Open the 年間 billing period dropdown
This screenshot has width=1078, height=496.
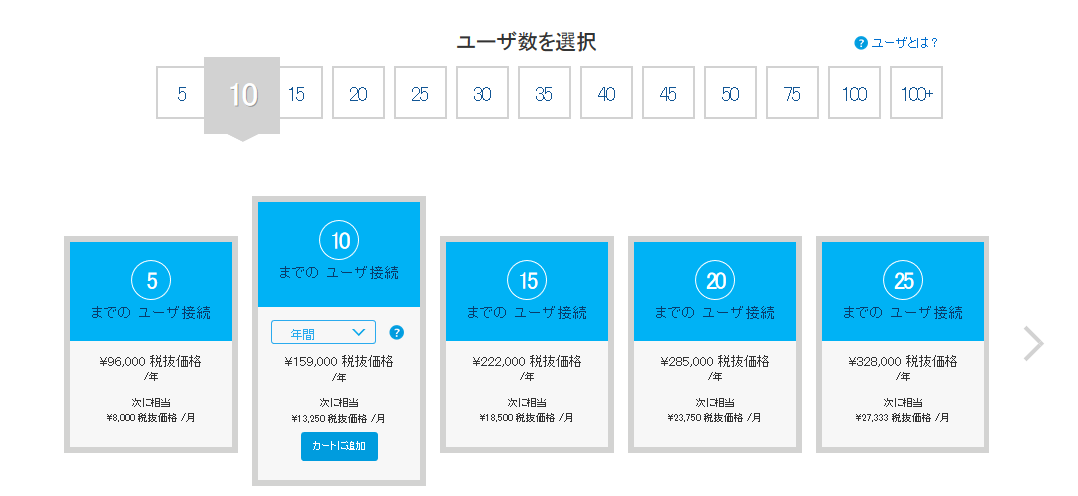(x=323, y=332)
